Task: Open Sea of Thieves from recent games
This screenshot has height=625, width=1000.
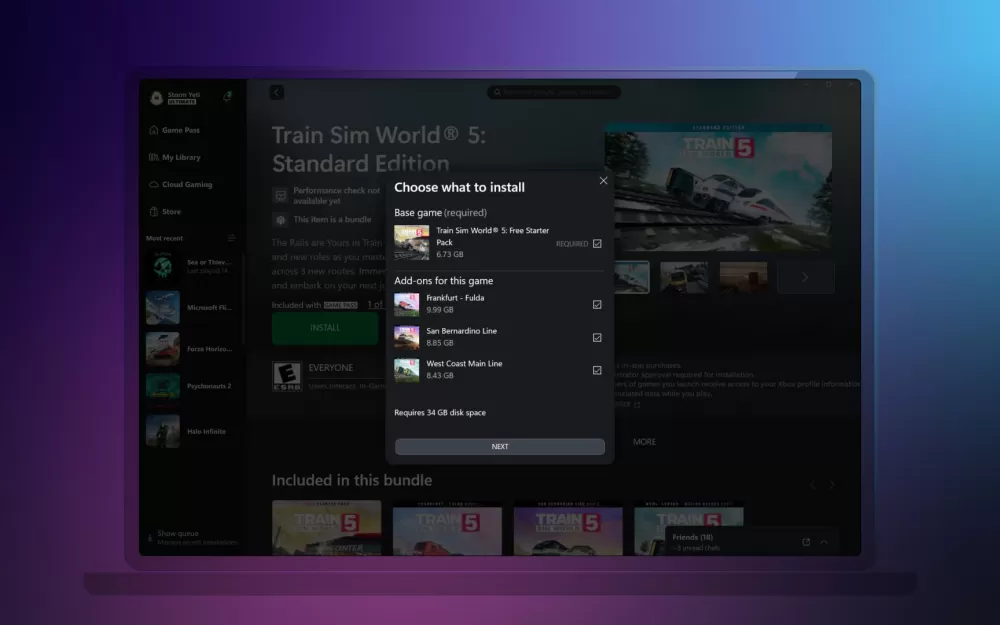Action: 189,267
